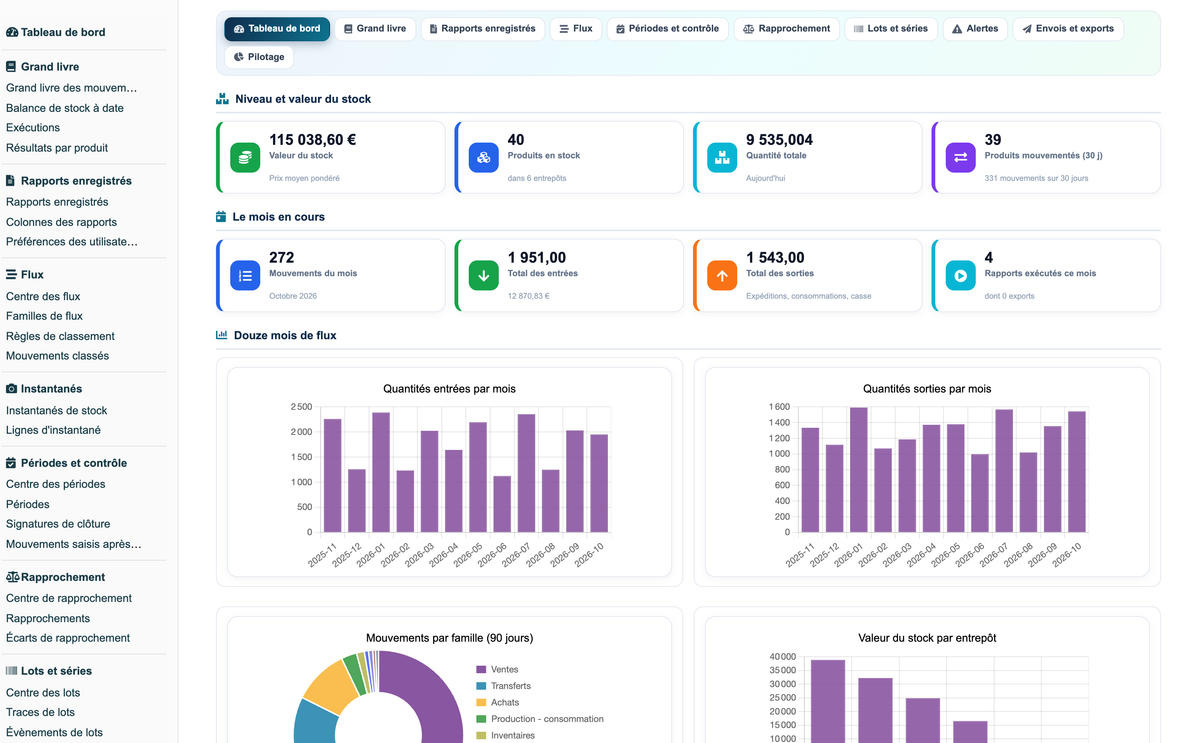Viewport: 1200px width, 743px height.
Task: Click the gauge icon beside sidebar Tableau de bord
Action: 12,32
